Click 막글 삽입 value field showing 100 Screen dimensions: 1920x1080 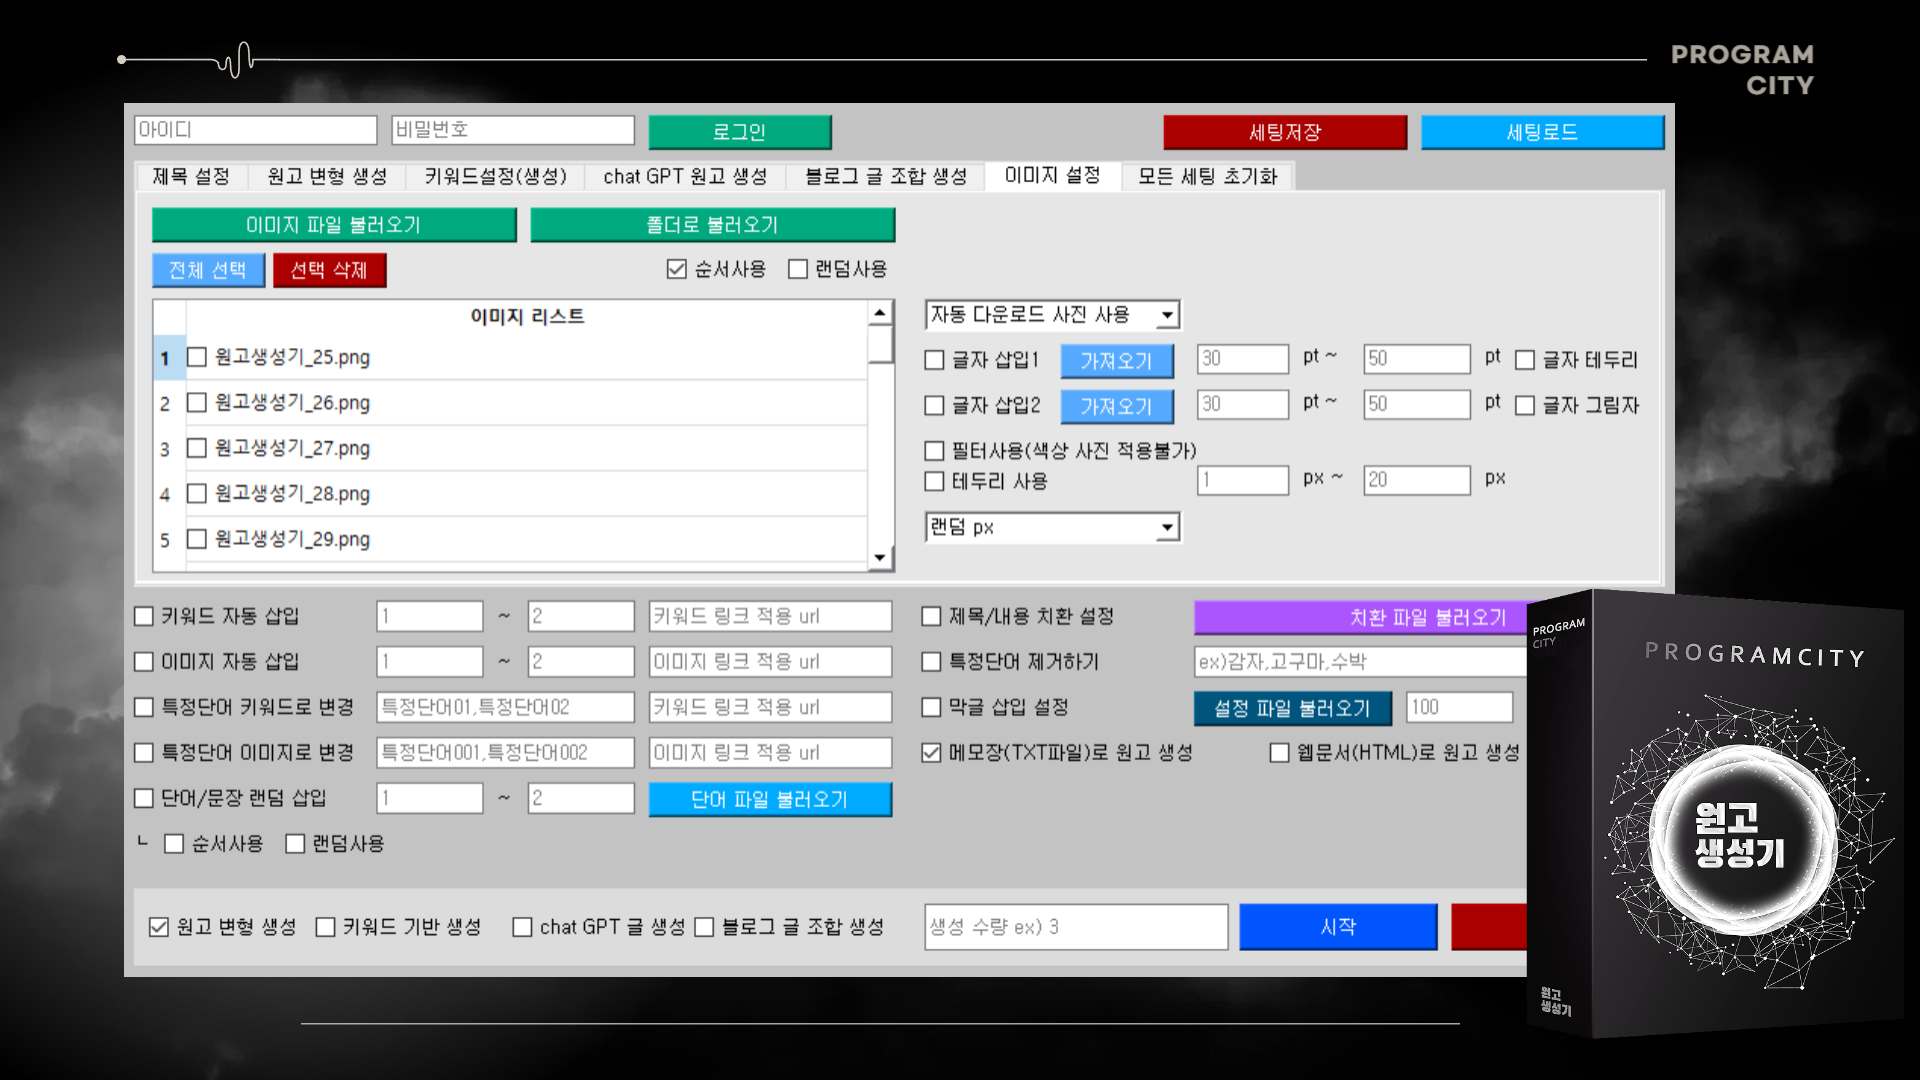1459,707
